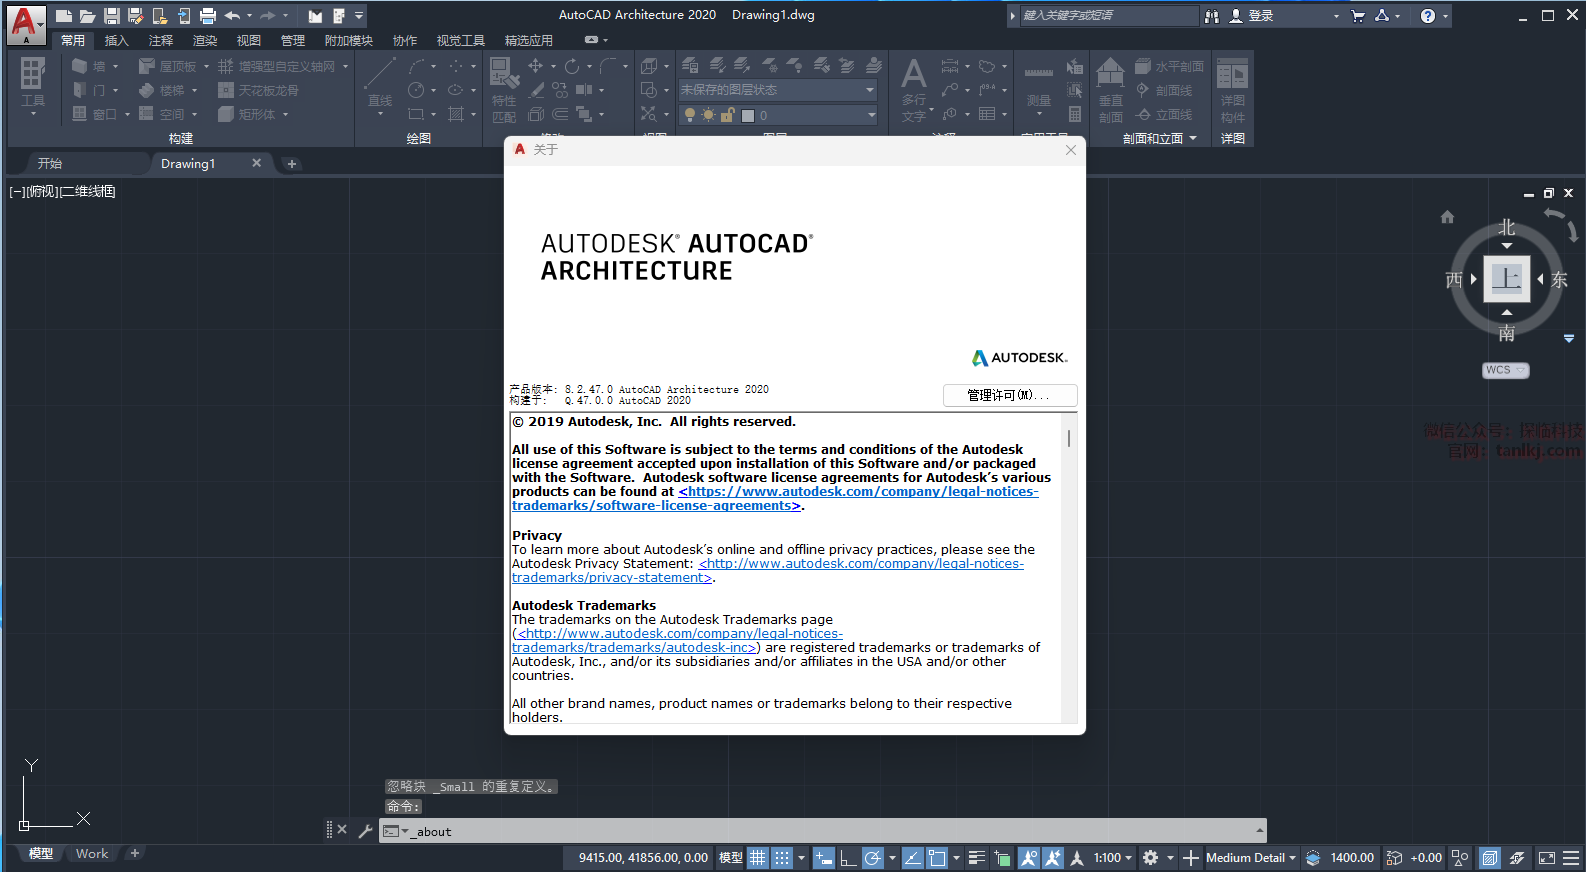
Task: Click the Plot printer icon
Action: [208, 16]
